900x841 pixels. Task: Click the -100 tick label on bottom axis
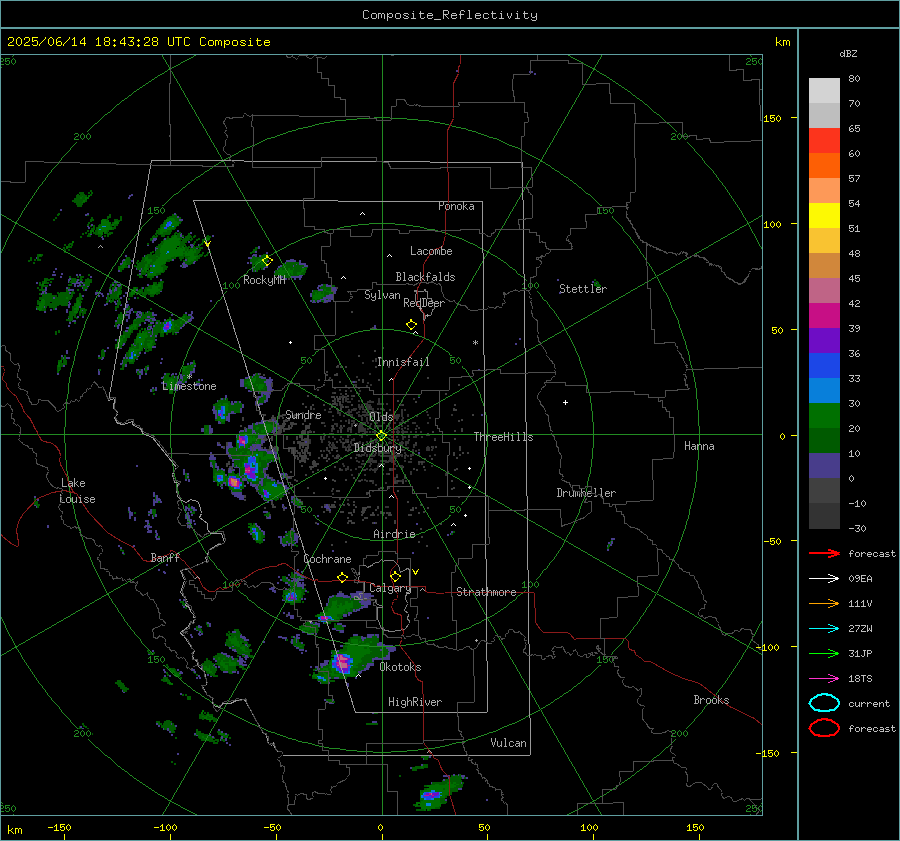tap(165, 827)
